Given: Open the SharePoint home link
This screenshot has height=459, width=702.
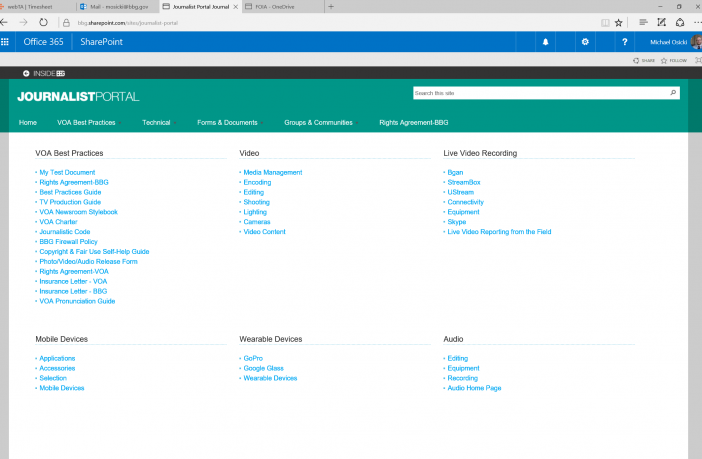Looking at the screenshot, I should (101, 42).
